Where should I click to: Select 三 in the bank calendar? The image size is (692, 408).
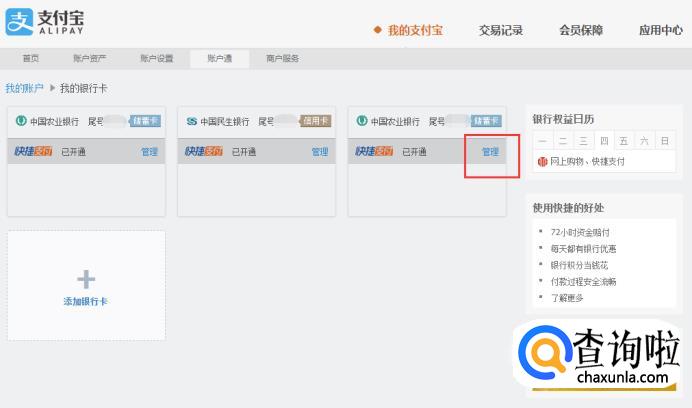(x=583, y=141)
